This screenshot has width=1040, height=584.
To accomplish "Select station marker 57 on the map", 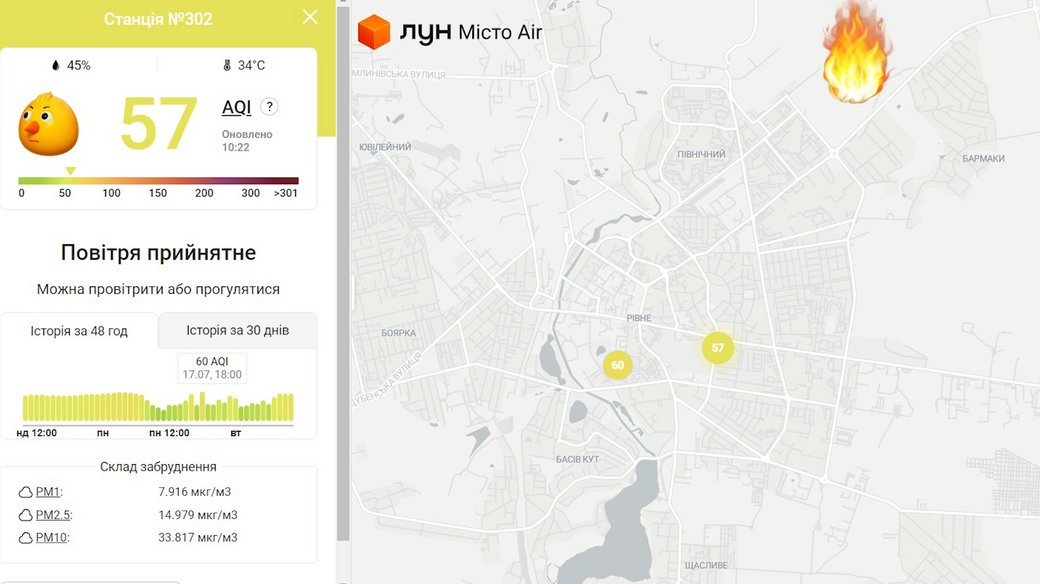I will pyautogui.click(x=717, y=348).
